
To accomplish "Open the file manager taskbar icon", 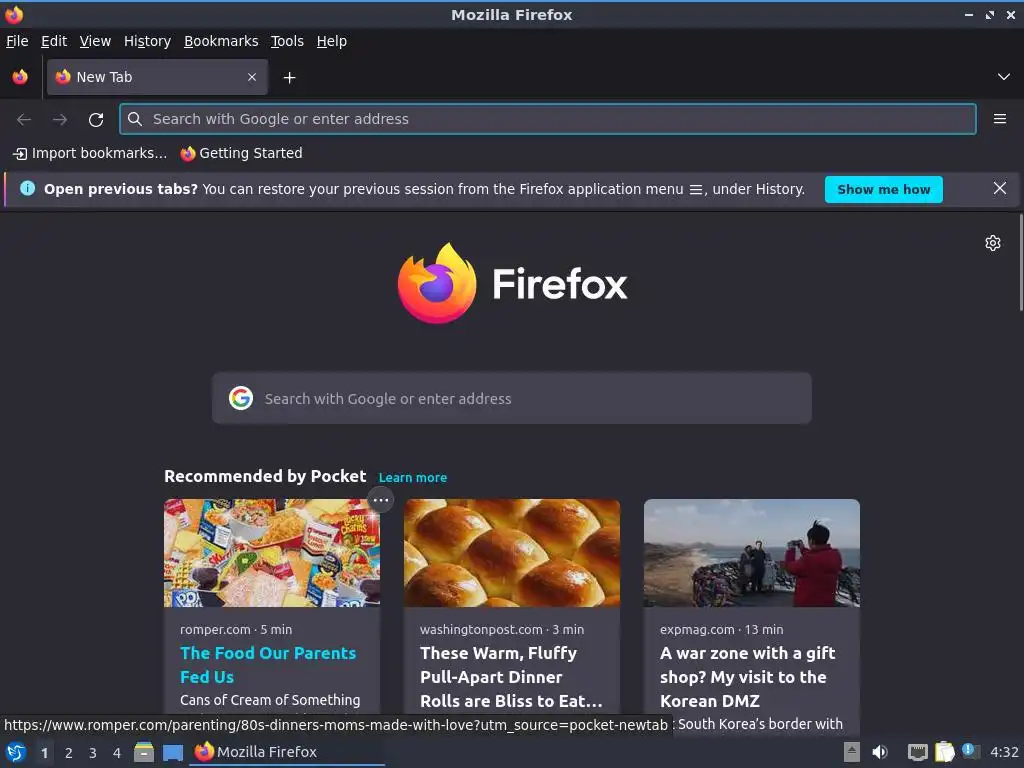I will coord(144,752).
